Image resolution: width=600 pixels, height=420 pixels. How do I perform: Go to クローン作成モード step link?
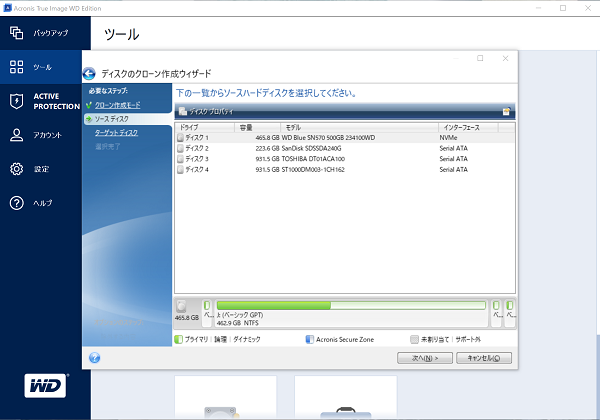117,105
